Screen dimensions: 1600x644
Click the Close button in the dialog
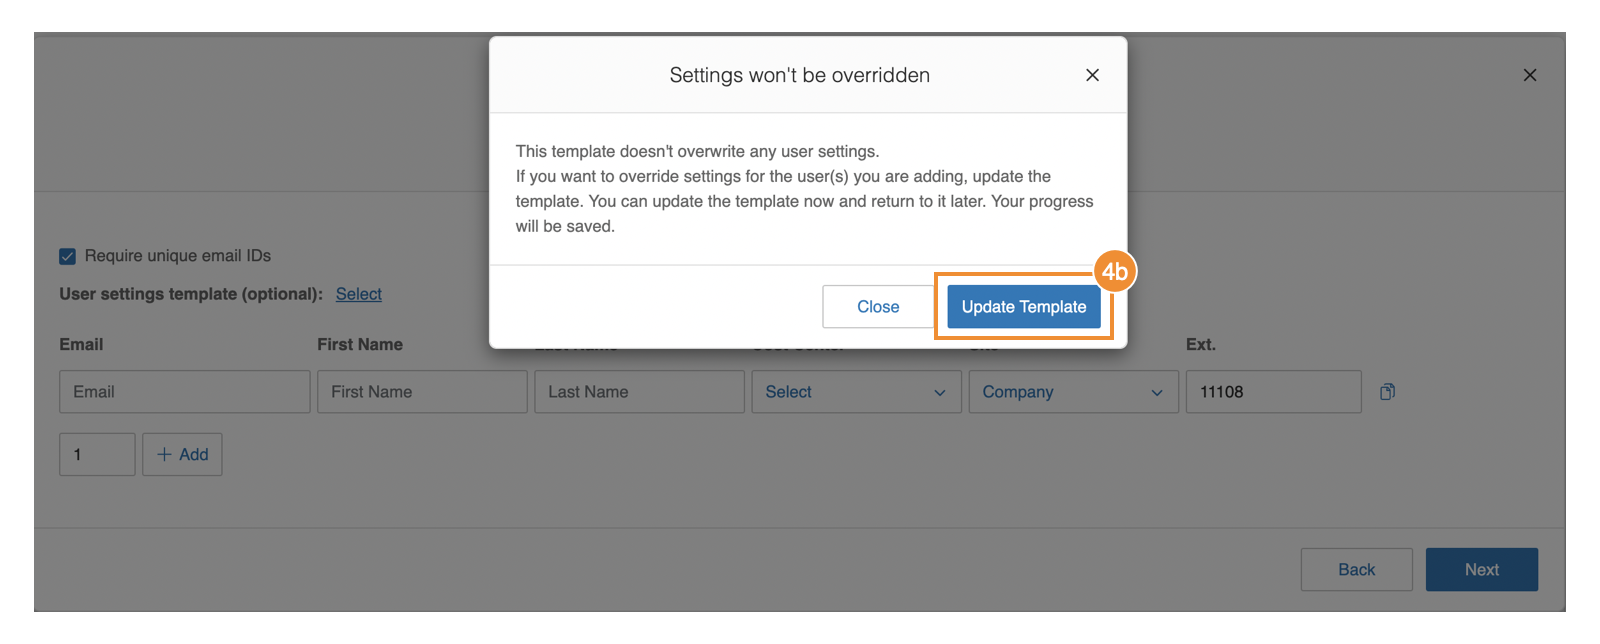pos(877,306)
